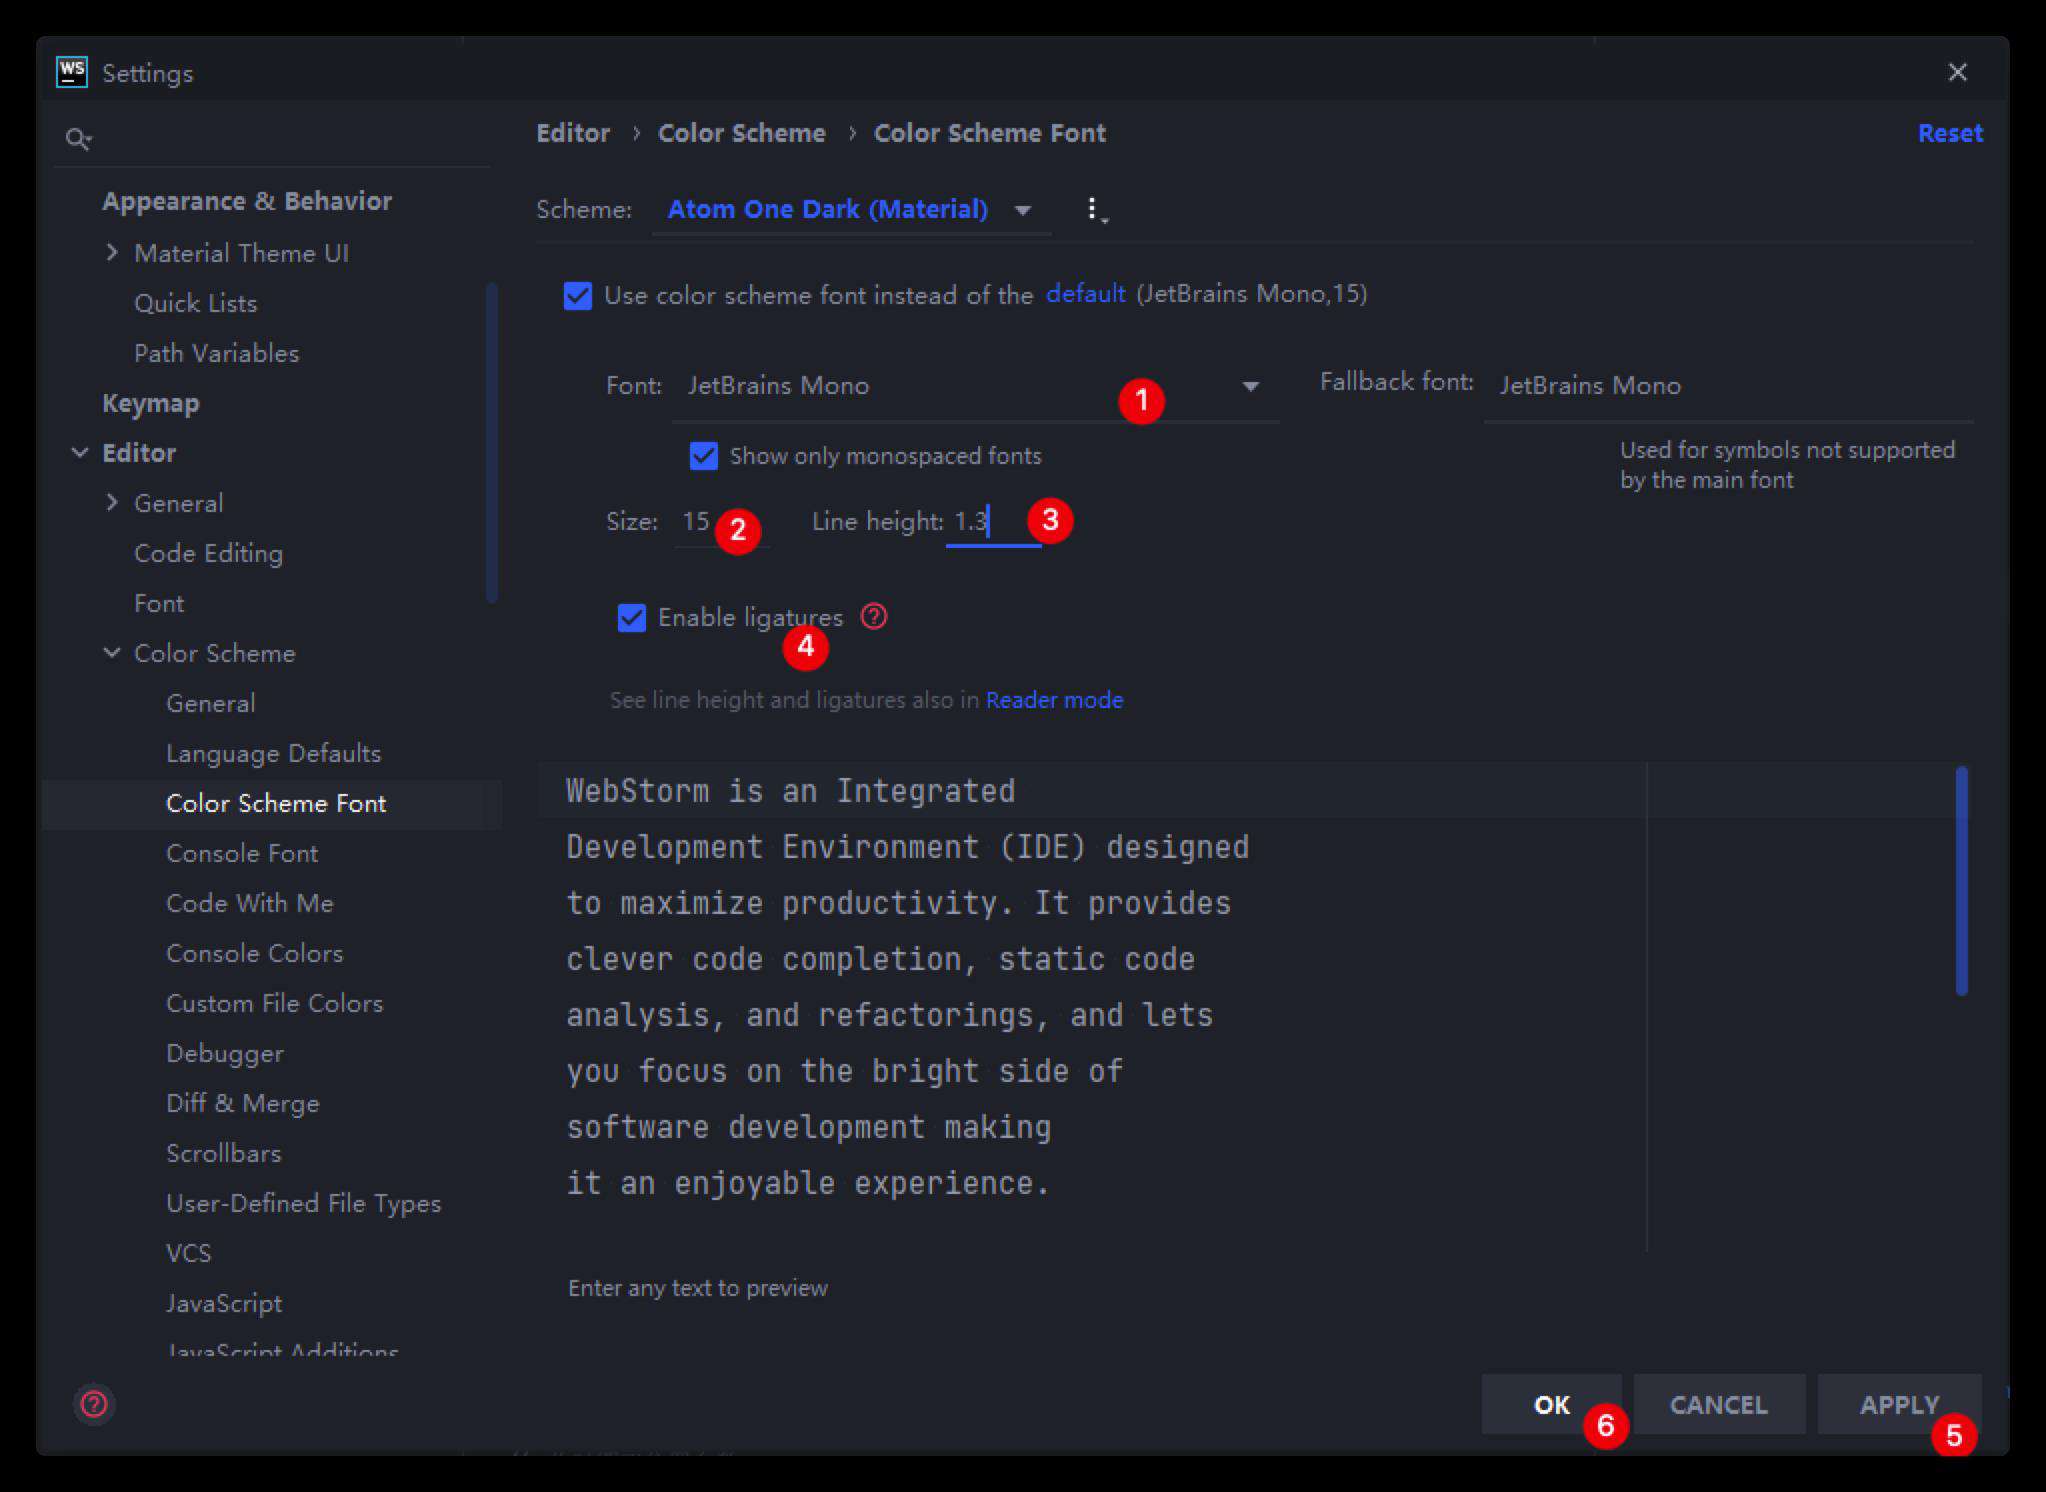Open the Reader mode link

pos(1054,700)
